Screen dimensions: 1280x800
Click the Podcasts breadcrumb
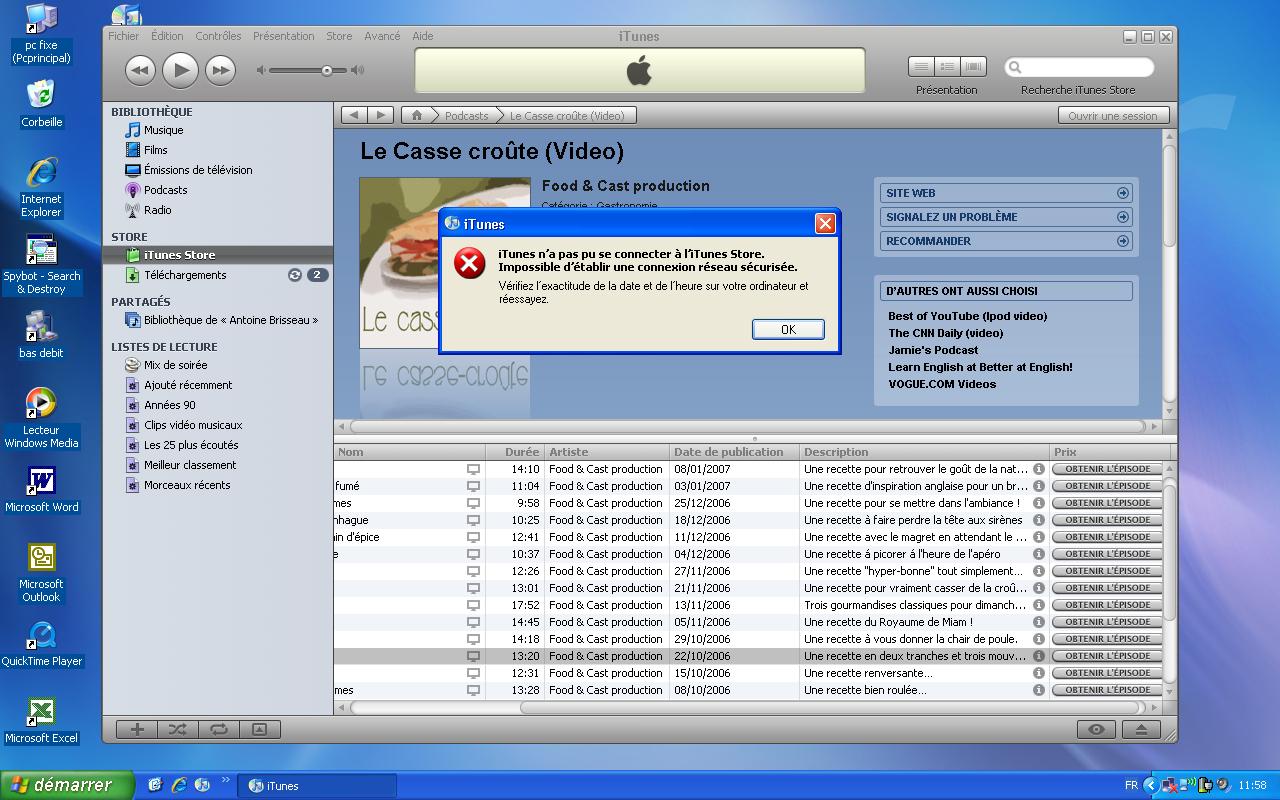[467, 115]
